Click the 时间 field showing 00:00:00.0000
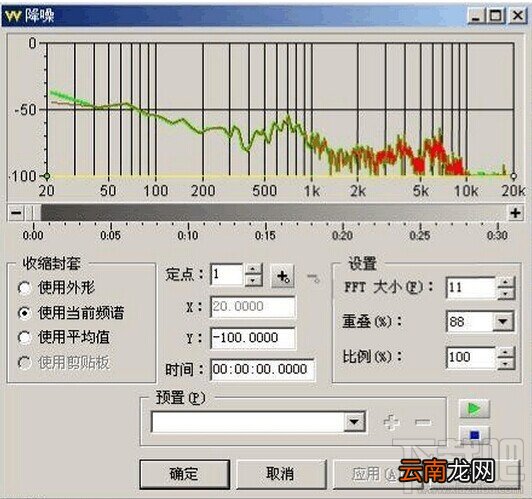 (x=262, y=369)
